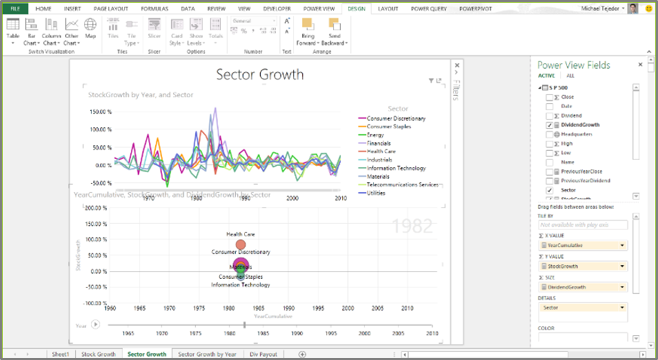Uncheck the Sector field checkbox
Viewport: 658px width, 360px height.
click(x=549, y=190)
